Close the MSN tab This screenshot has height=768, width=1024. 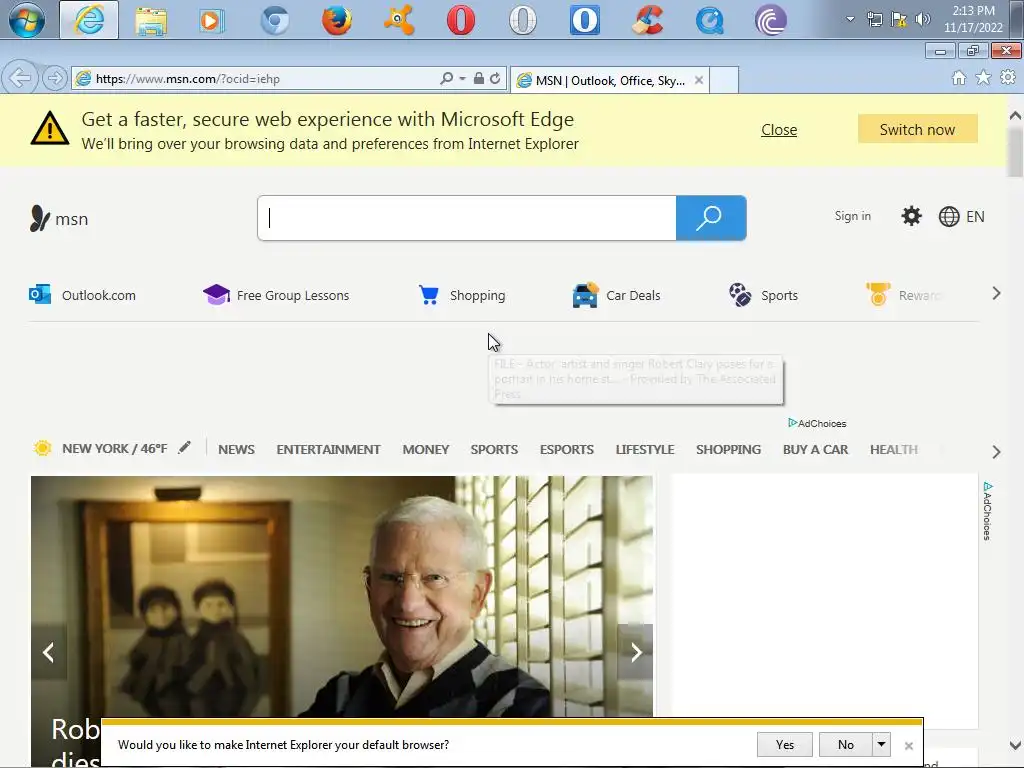tap(699, 80)
